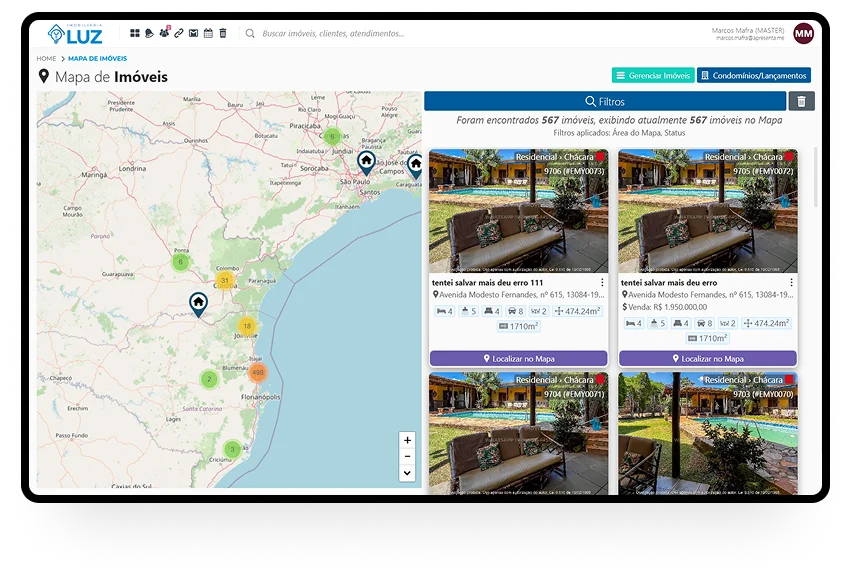
Task: Click the green 3 cluster near Criciúma
Action: click(x=232, y=449)
